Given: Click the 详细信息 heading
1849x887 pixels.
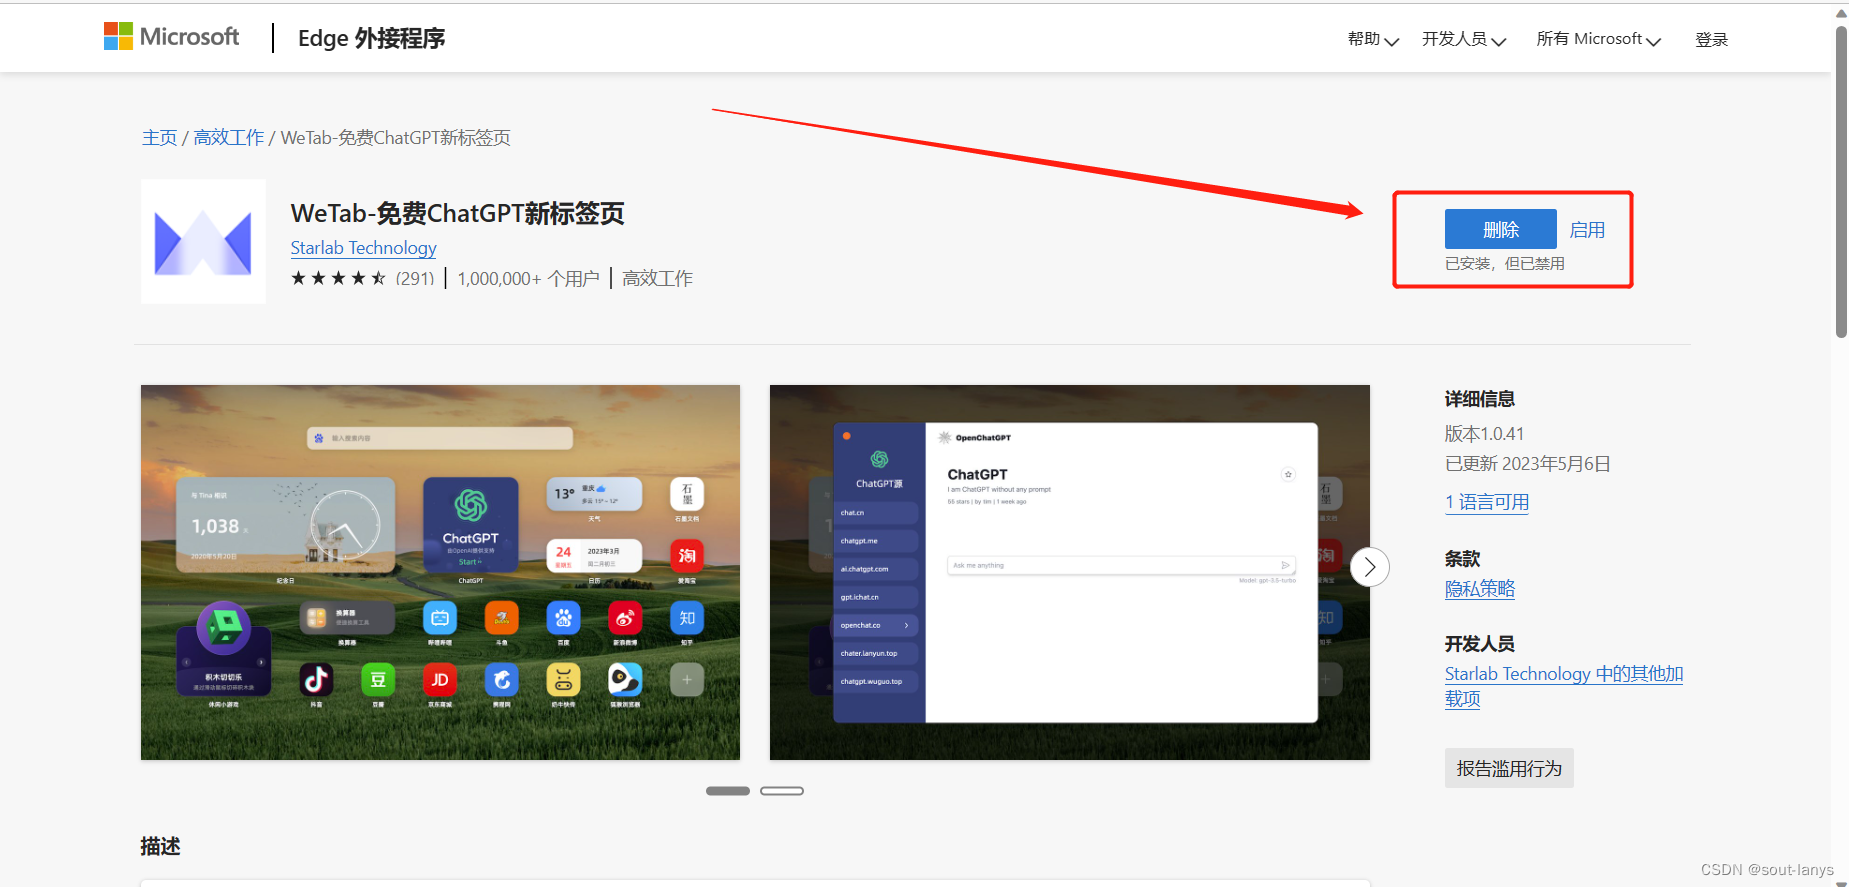Looking at the screenshot, I should coord(1480,399).
